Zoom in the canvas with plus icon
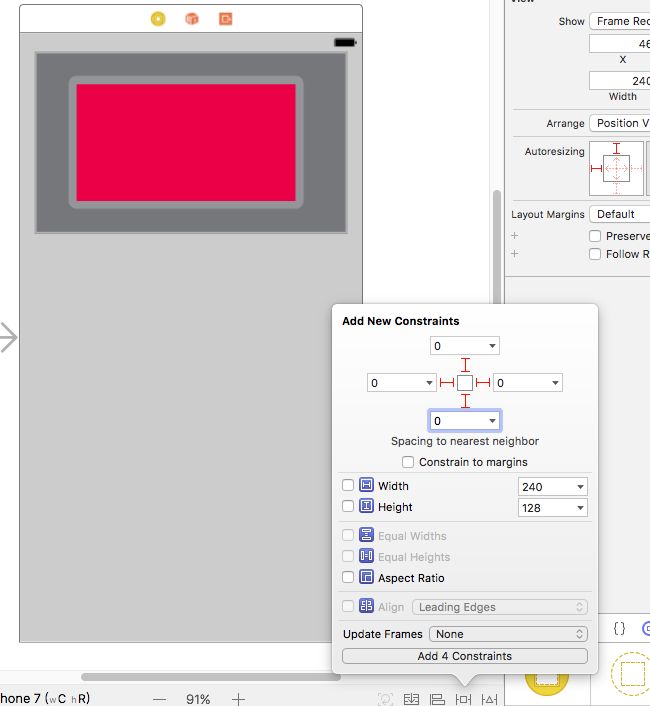The width and height of the screenshot is (650, 706). coord(238,699)
